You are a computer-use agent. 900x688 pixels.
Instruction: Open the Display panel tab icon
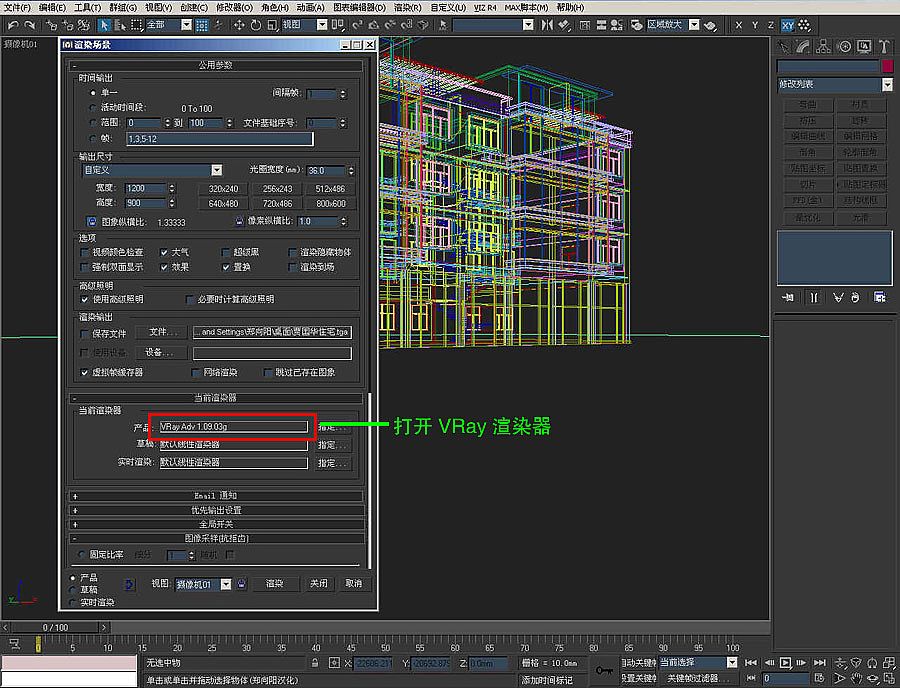(864, 46)
